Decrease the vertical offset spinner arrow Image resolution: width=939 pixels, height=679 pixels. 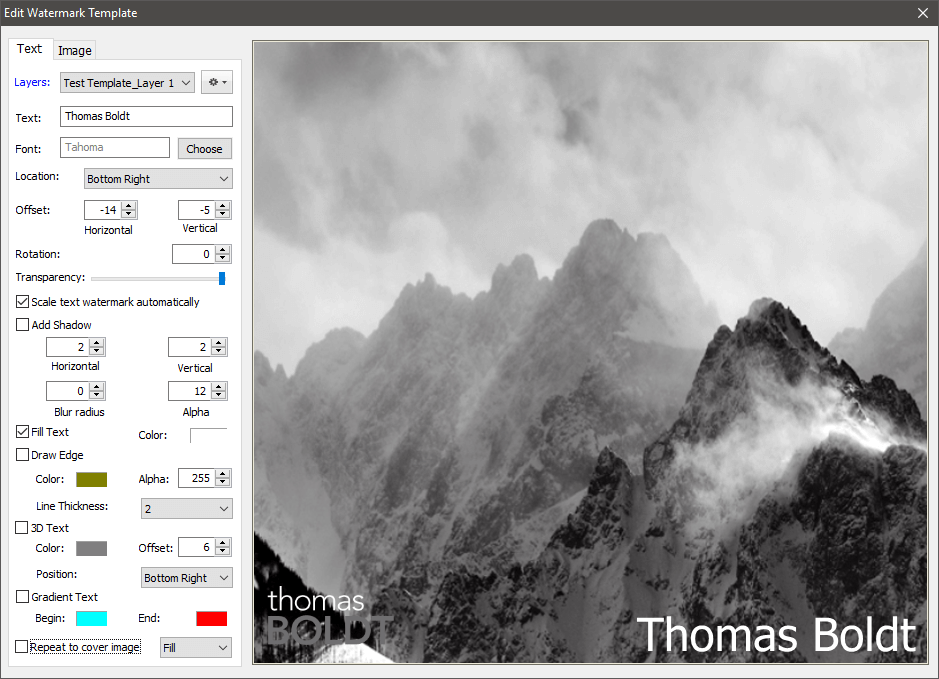223,214
